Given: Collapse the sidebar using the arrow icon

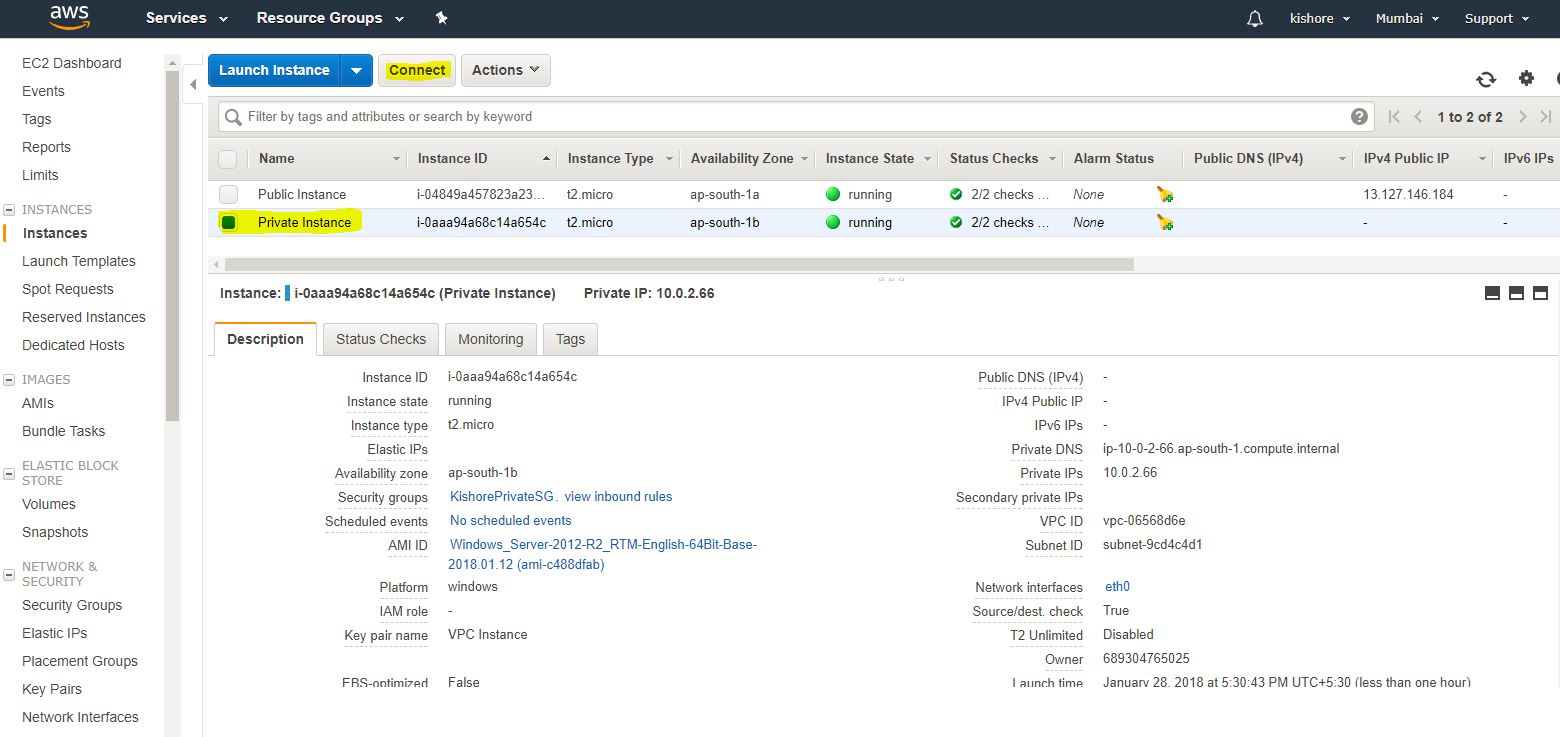Looking at the screenshot, I should tap(193, 84).
